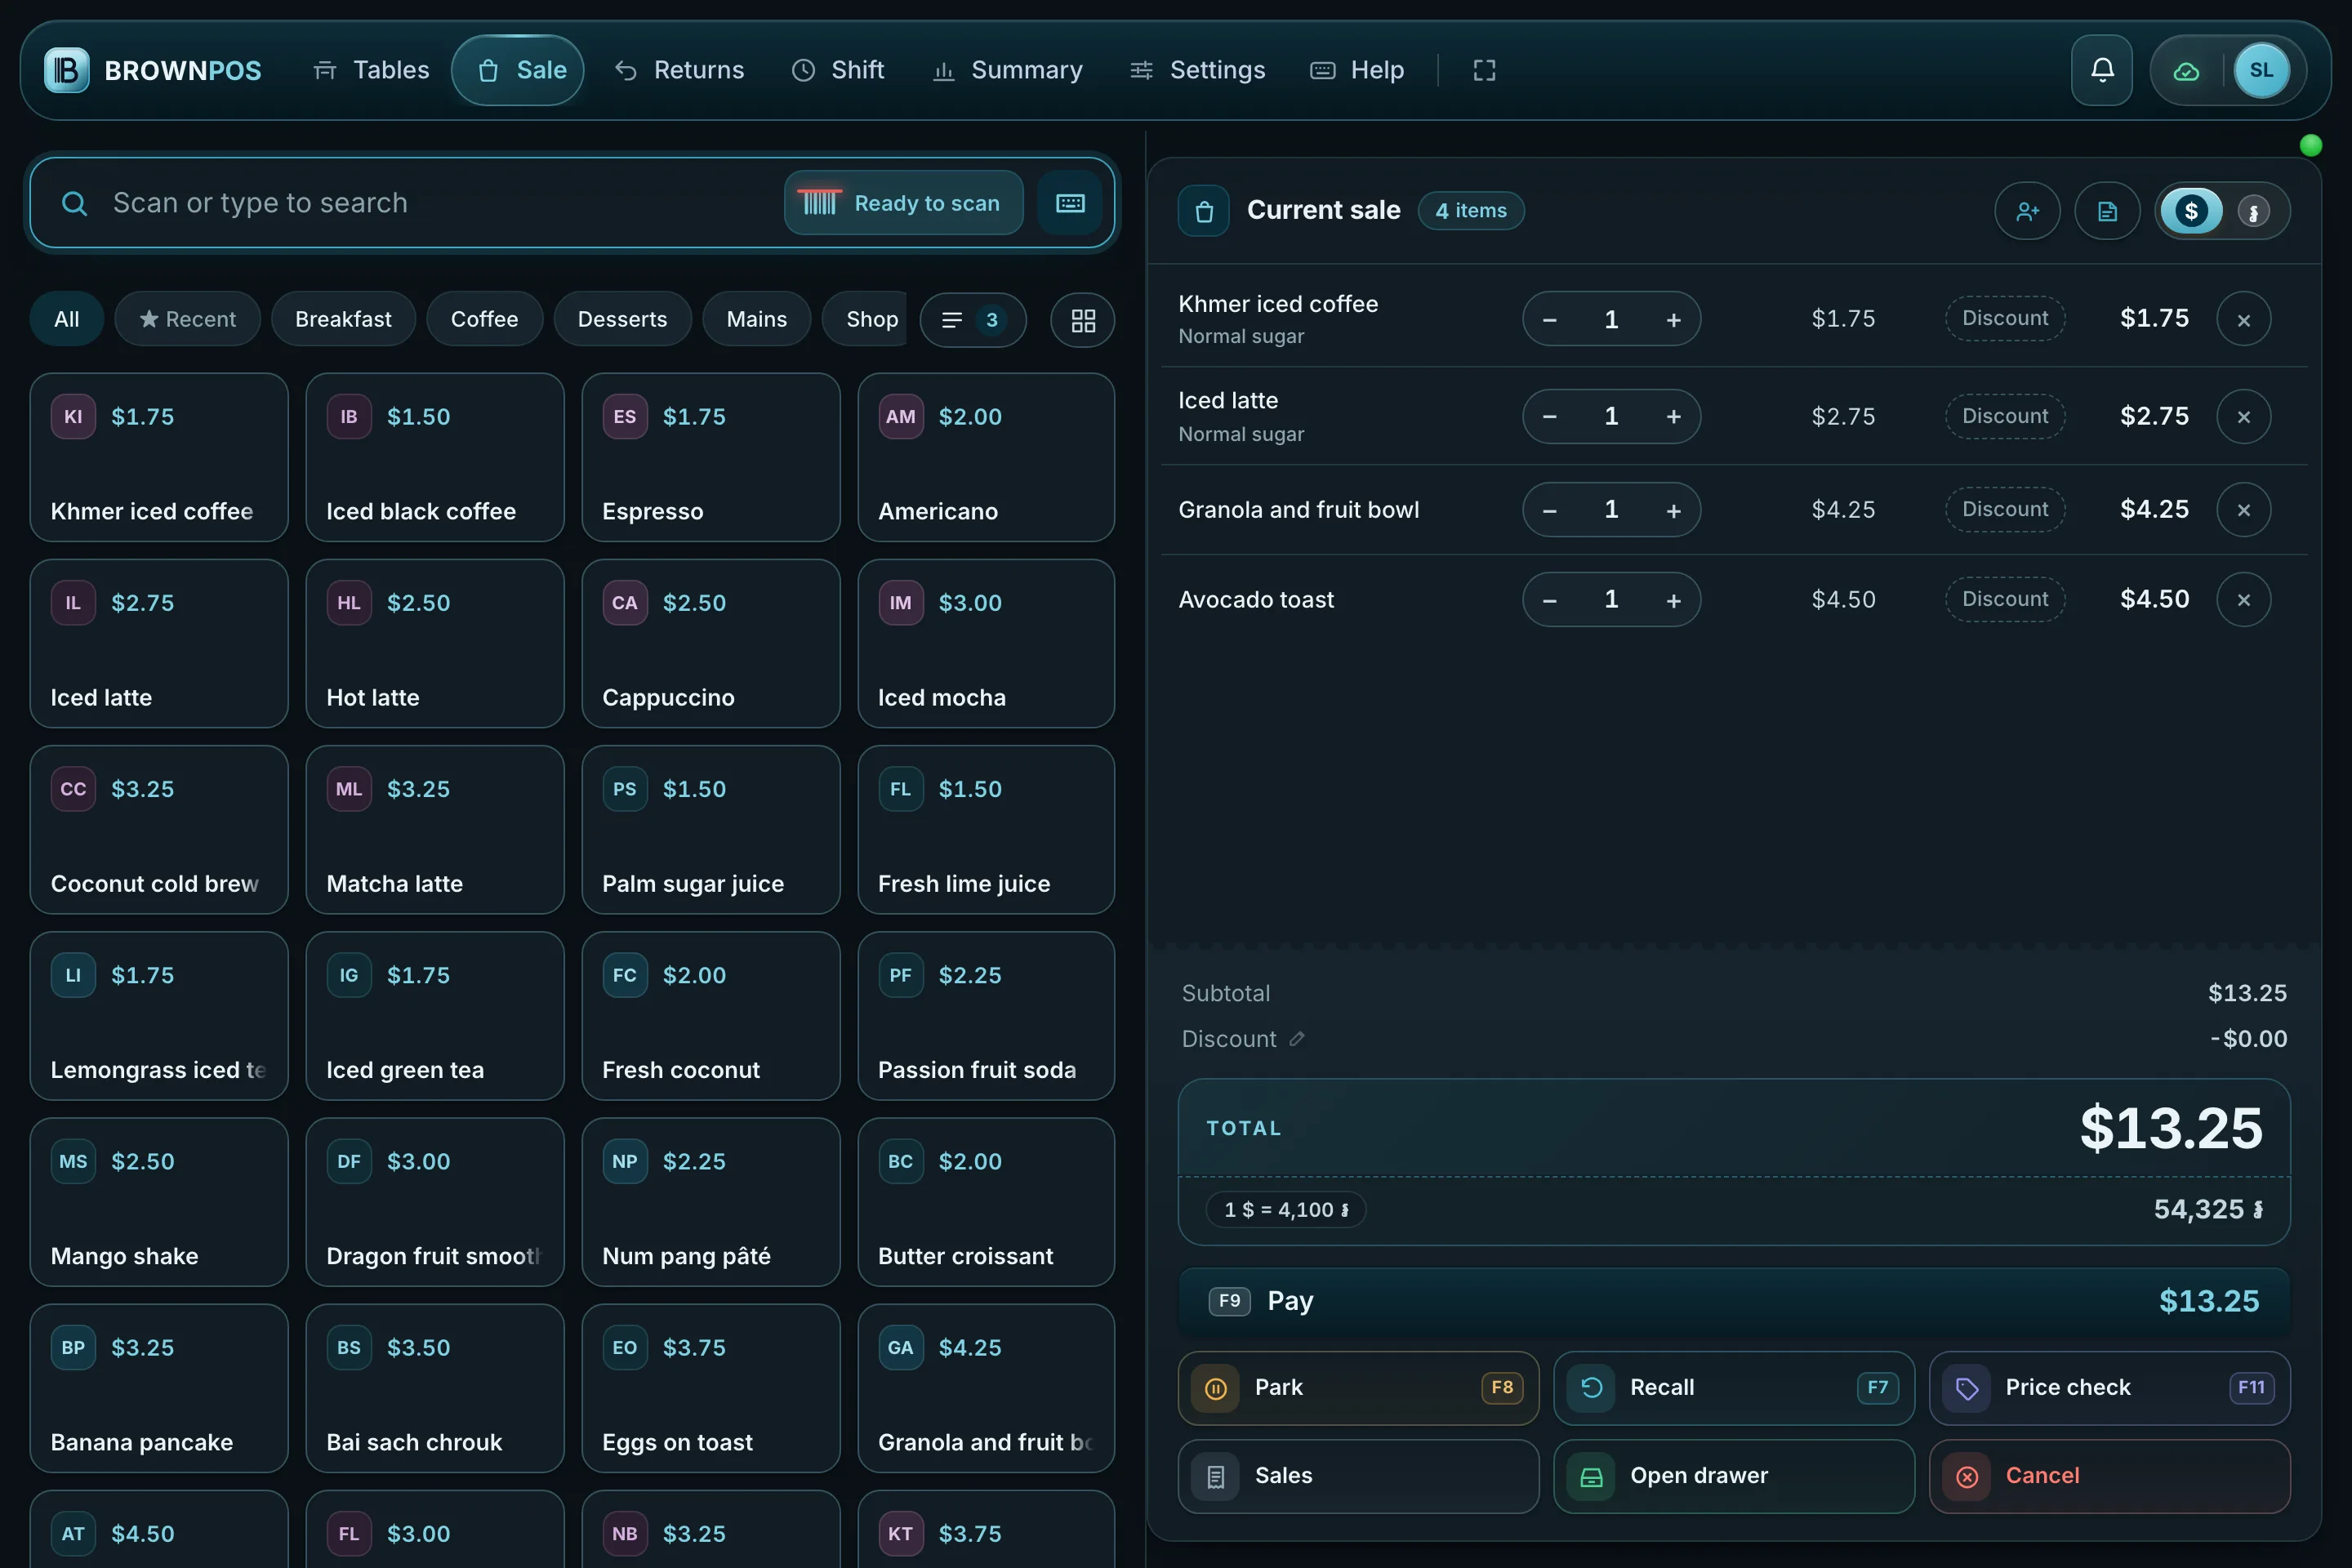Add customer to current sale
2352x1568 pixels.
2027,211
